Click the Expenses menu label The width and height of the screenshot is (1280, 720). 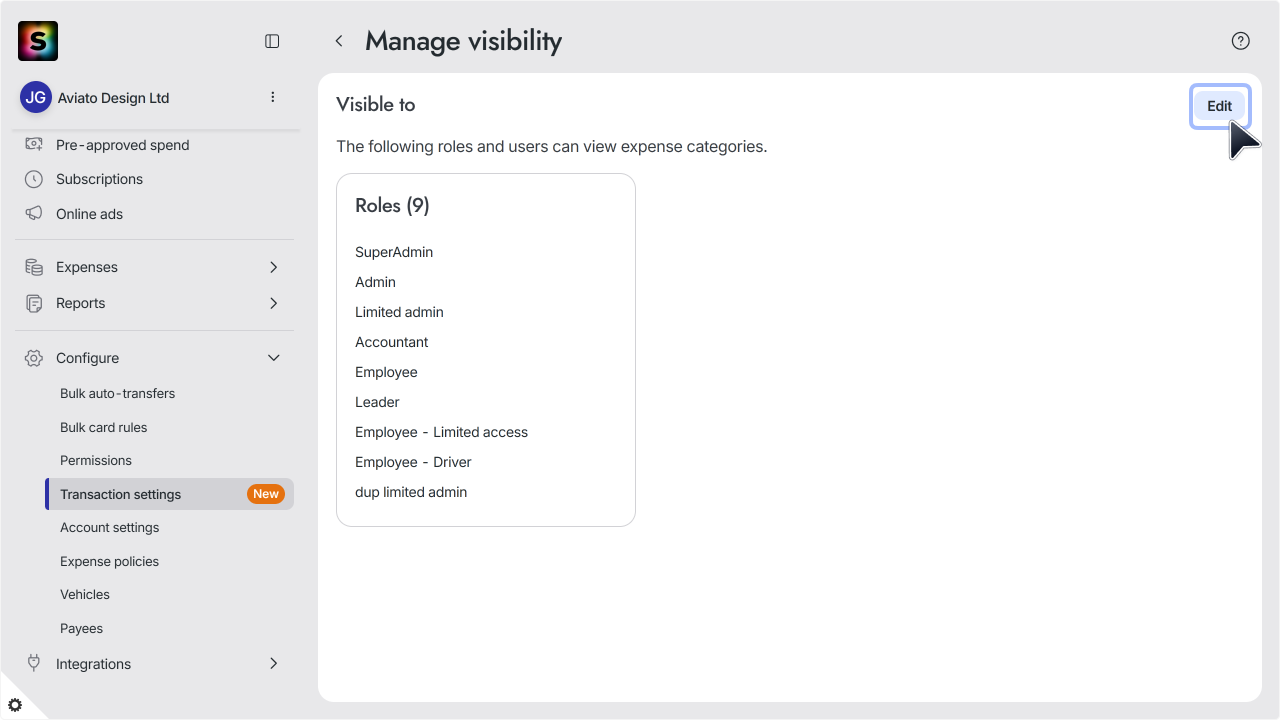[87, 267]
